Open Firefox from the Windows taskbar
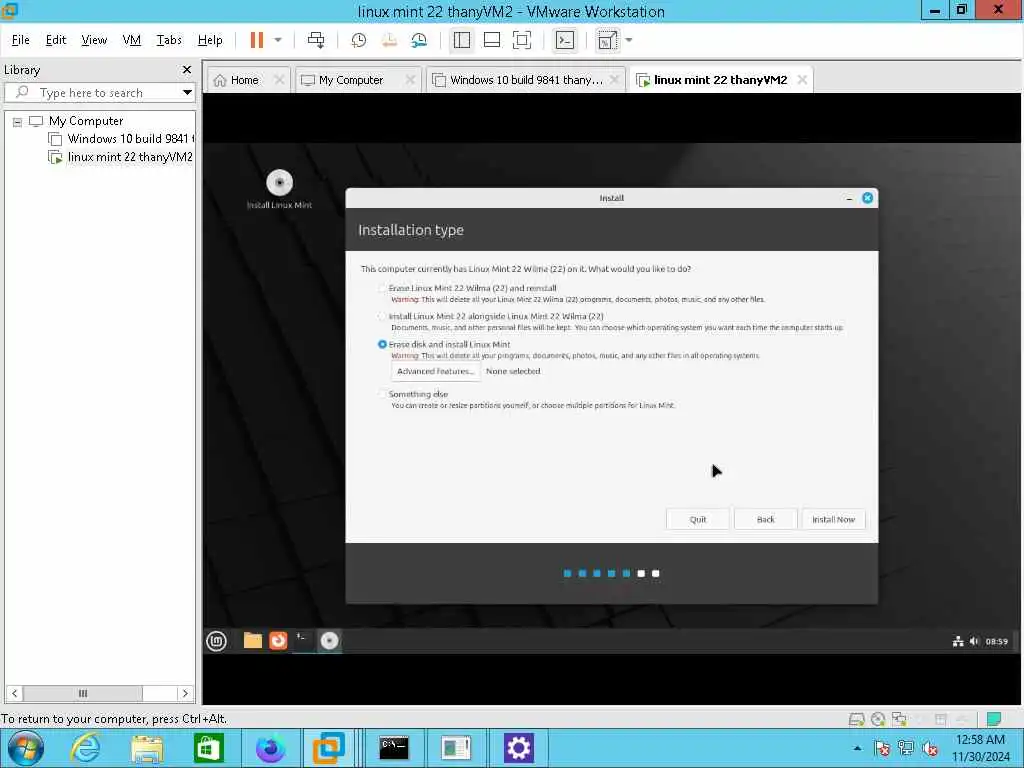The height and width of the screenshot is (768, 1024). tap(270, 748)
